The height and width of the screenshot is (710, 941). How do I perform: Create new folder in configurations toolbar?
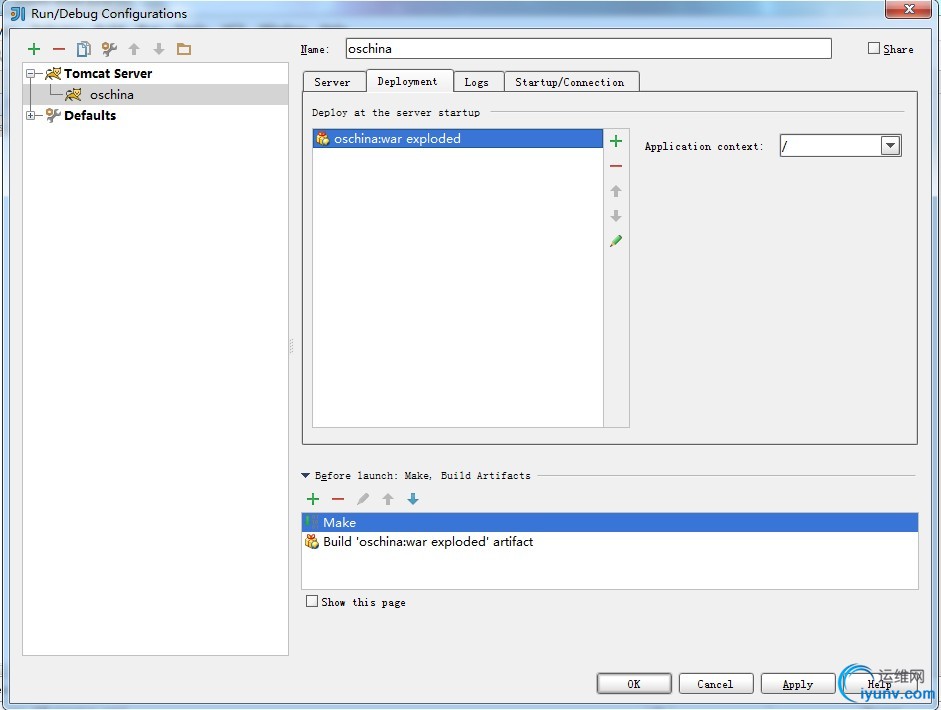coord(184,49)
